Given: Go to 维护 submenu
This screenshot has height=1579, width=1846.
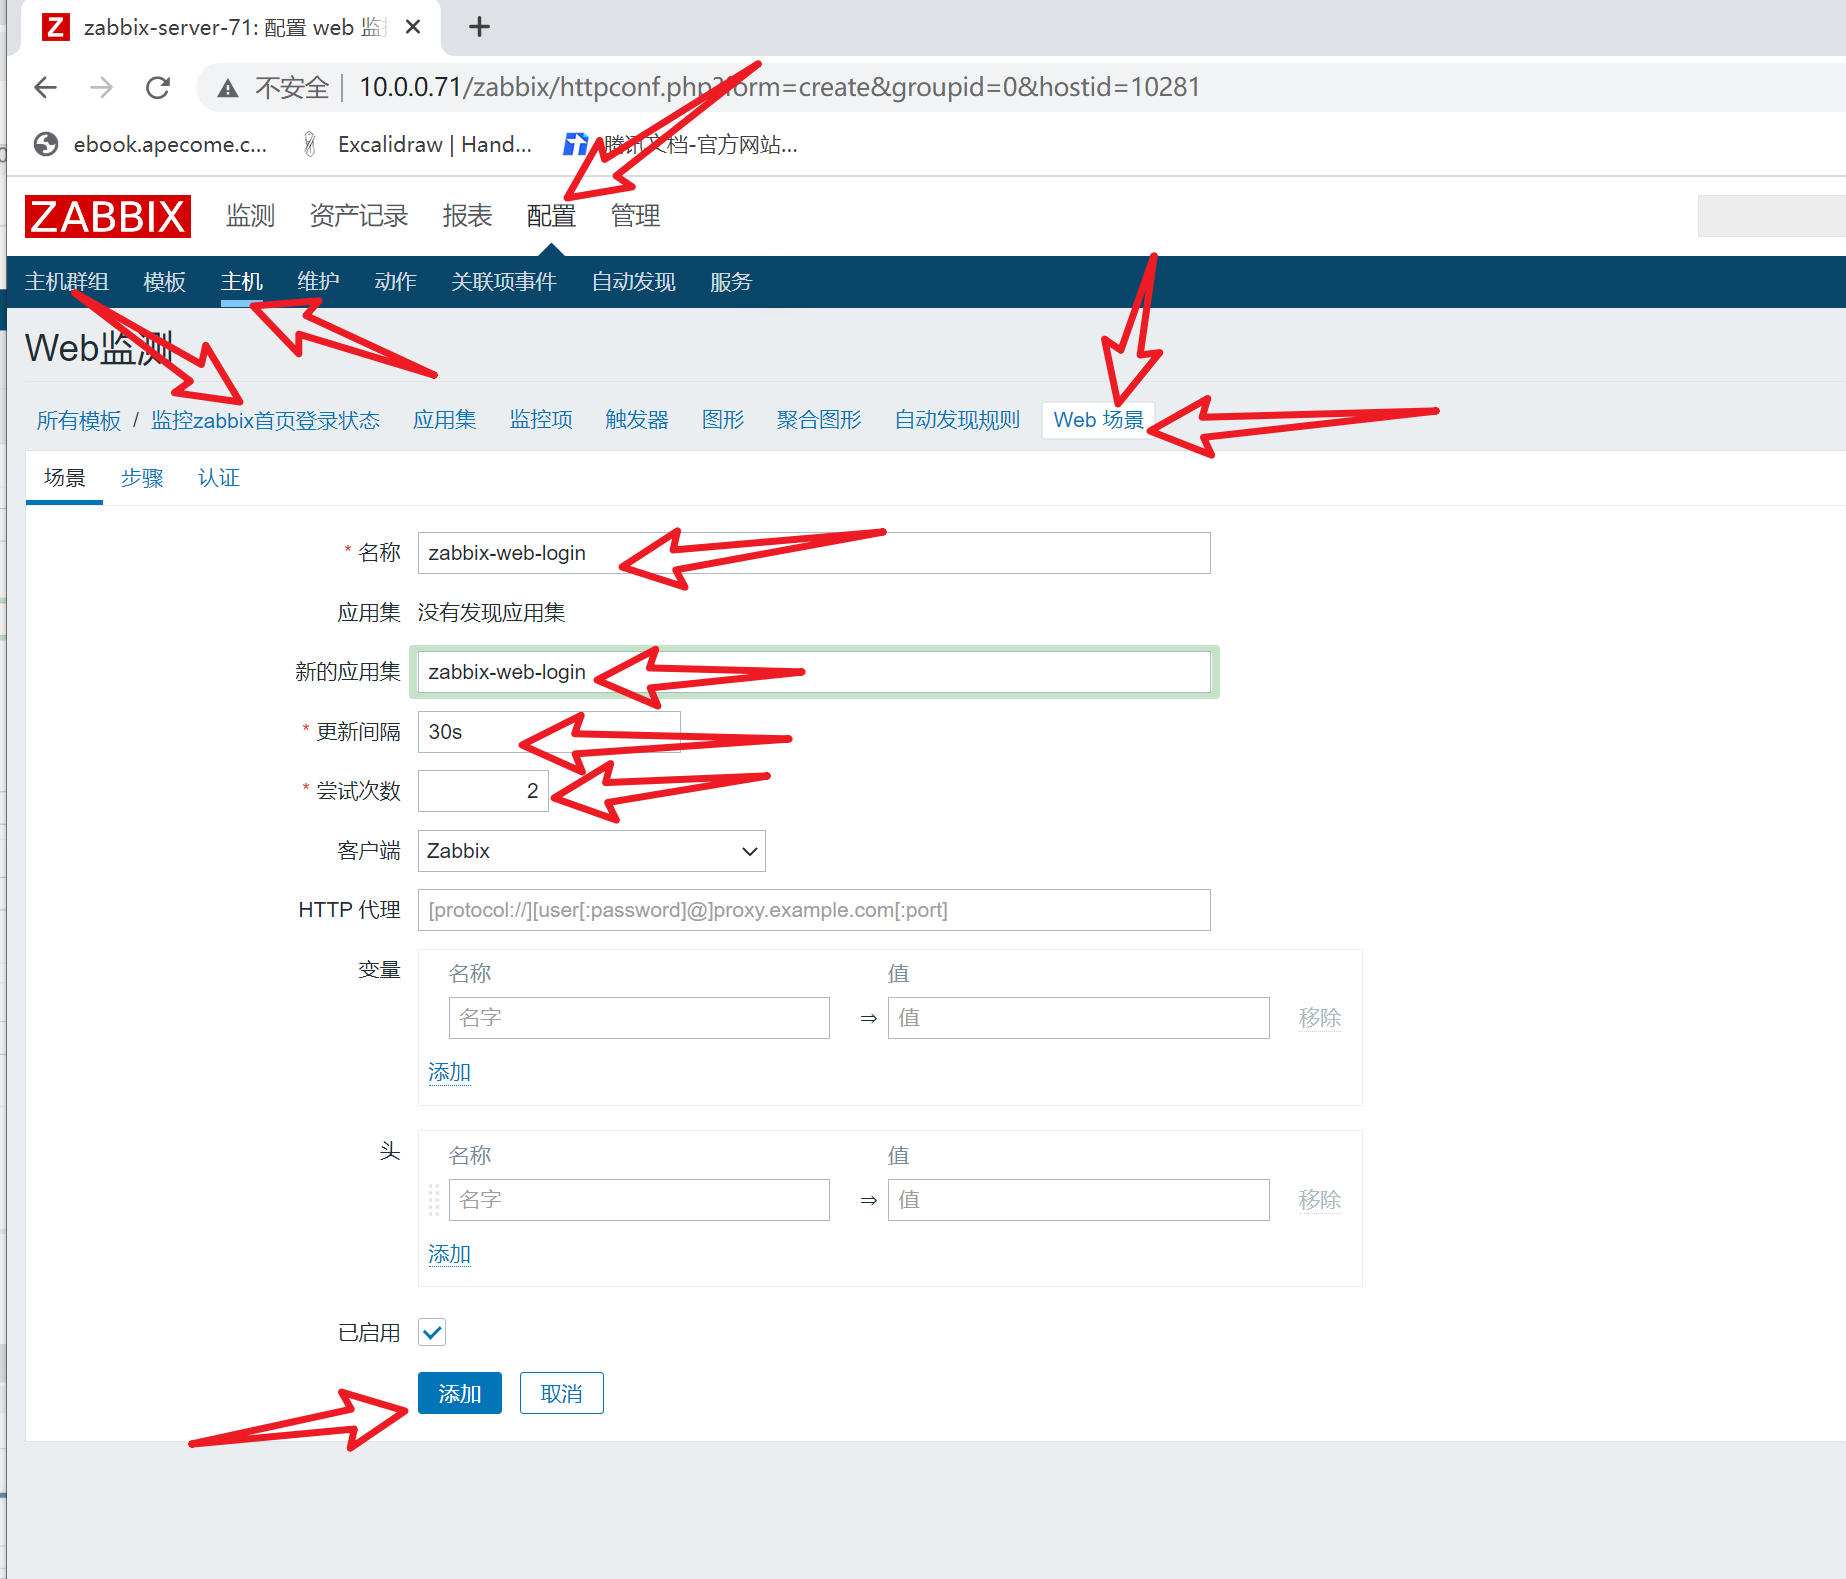Looking at the screenshot, I should tap(319, 282).
